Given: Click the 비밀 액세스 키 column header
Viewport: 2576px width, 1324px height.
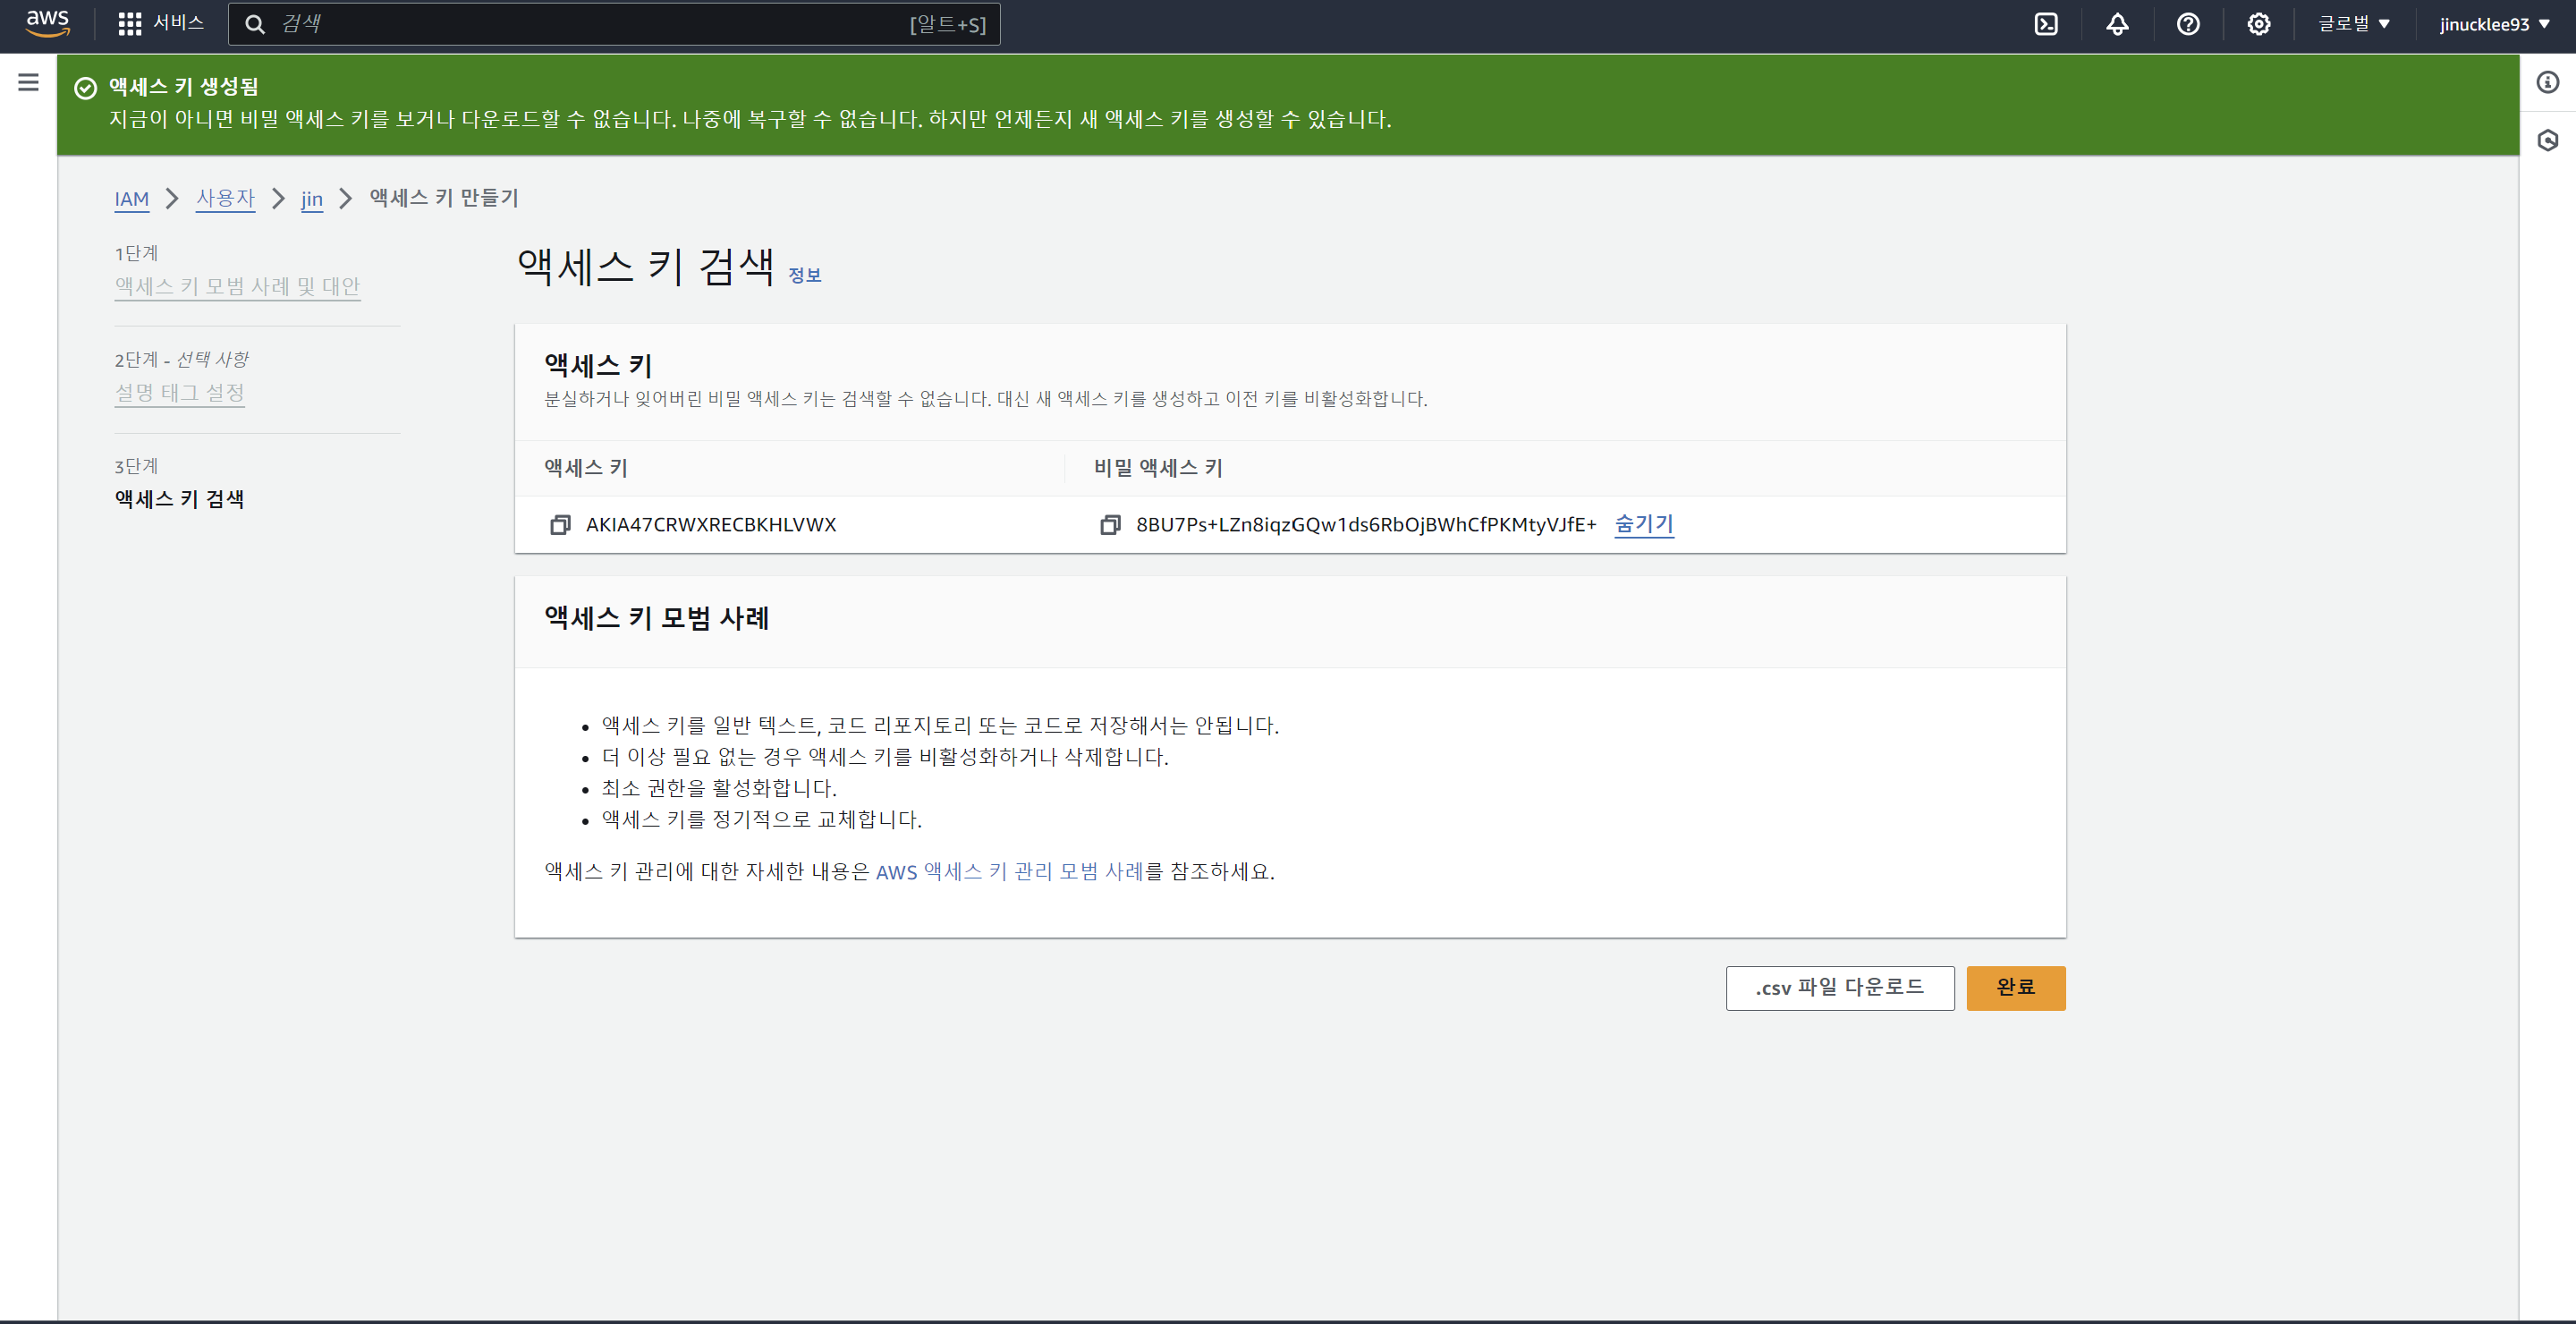Looking at the screenshot, I should click(1158, 468).
